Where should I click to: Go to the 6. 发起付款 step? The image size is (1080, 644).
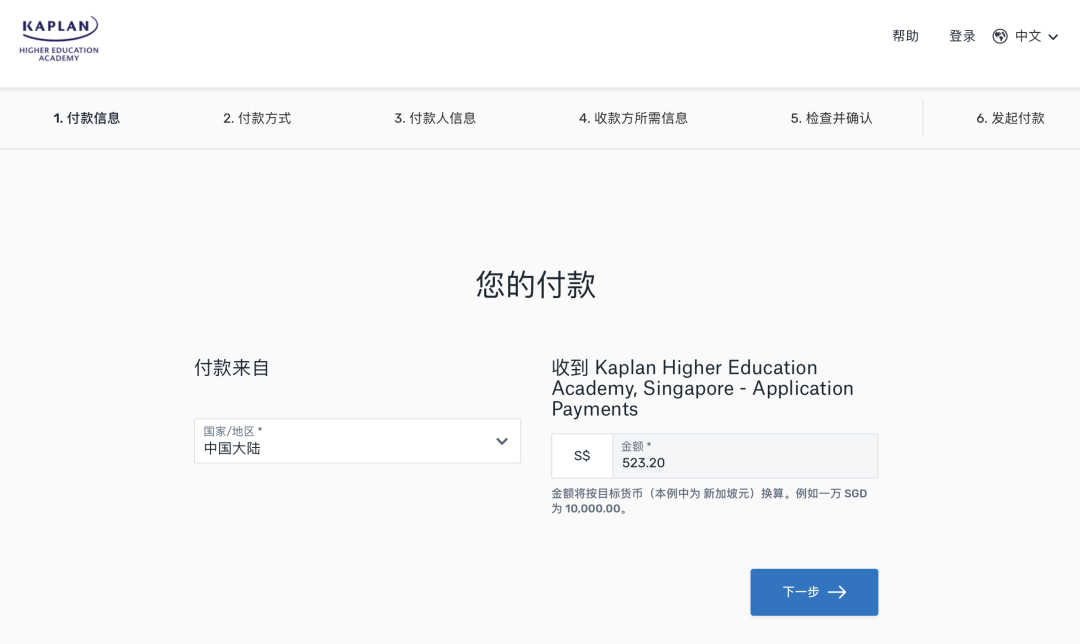point(1012,118)
